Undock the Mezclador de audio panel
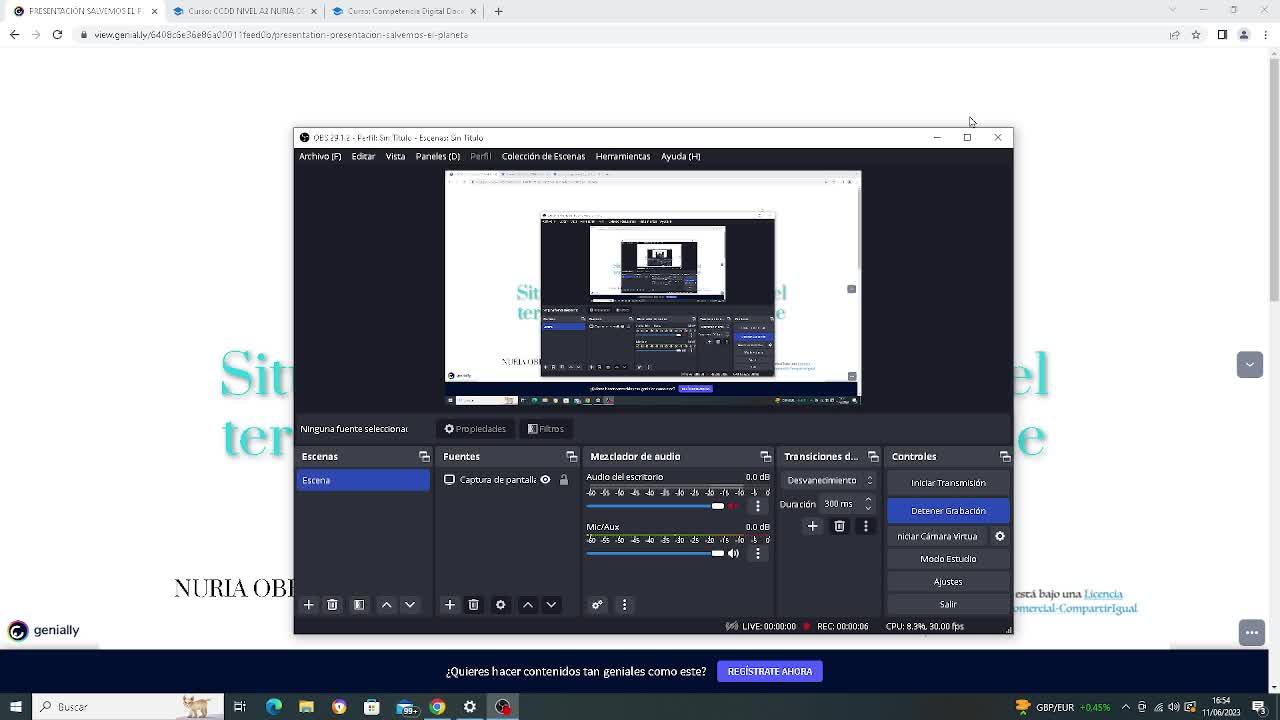The height and width of the screenshot is (720, 1280). 765,457
